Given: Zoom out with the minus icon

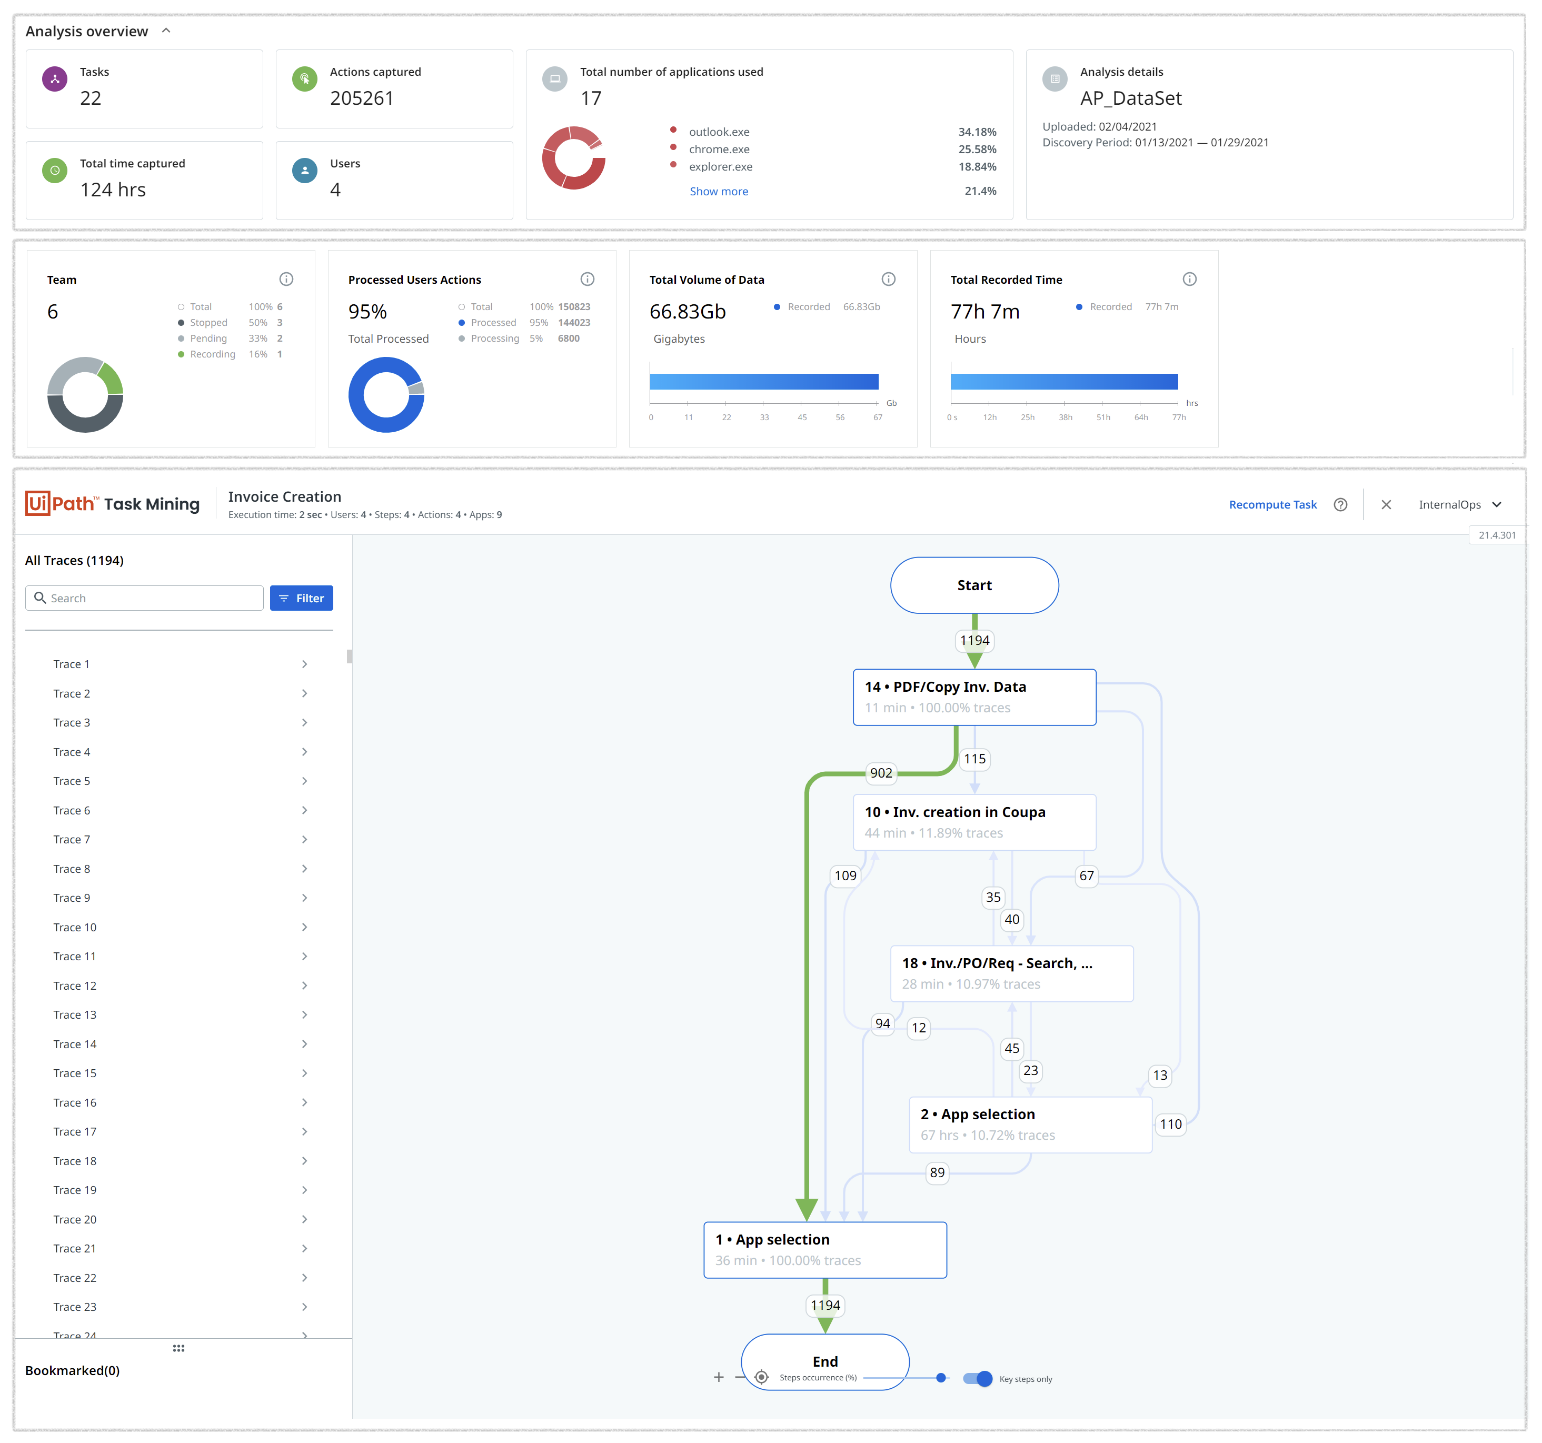Looking at the screenshot, I should (x=740, y=1377).
